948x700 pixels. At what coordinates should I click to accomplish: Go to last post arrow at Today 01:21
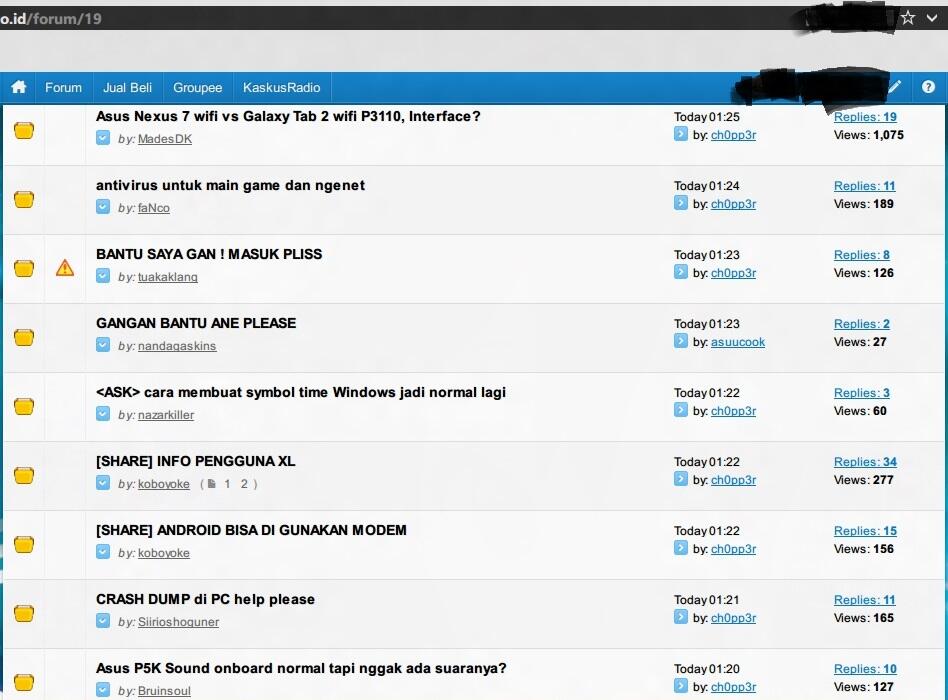(x=681, y=617)
